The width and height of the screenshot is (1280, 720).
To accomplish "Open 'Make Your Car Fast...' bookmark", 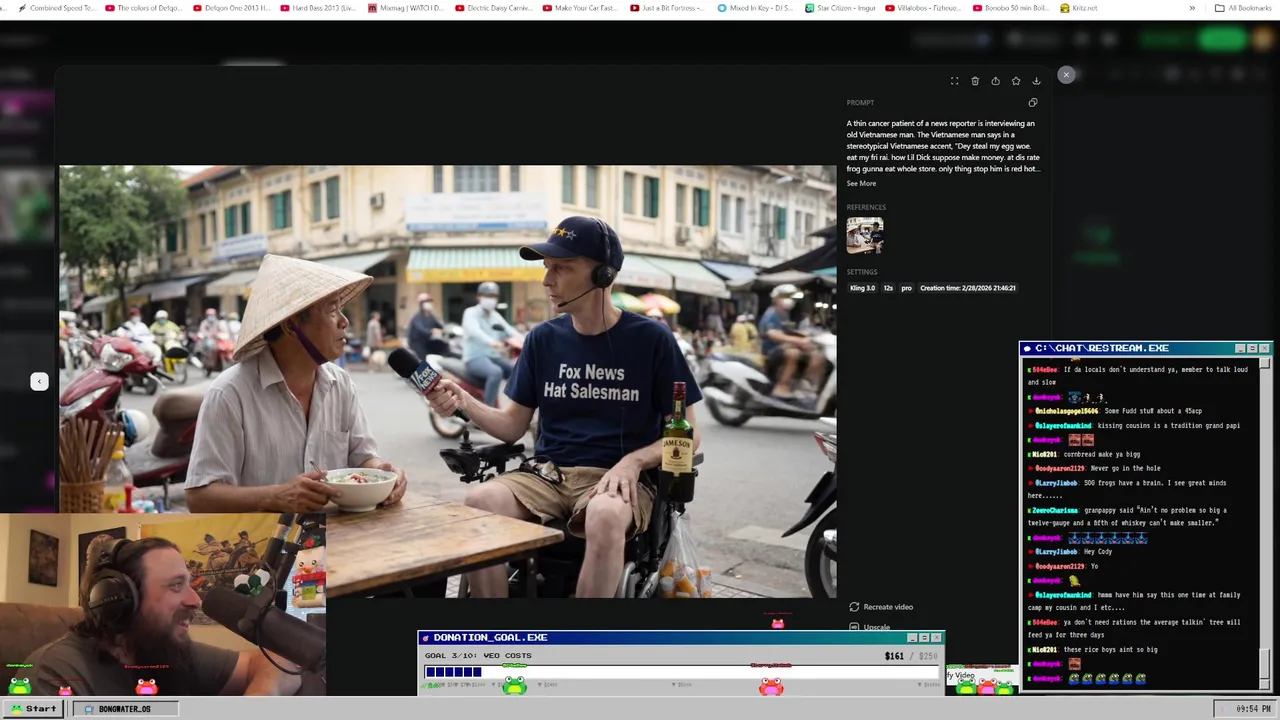I will click(581, 8).
